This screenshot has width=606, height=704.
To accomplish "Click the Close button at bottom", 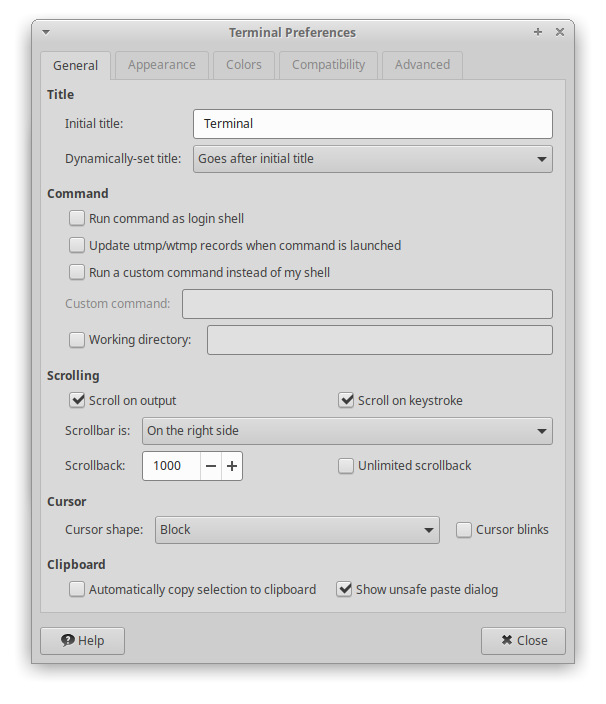I will tap(523, 641).
